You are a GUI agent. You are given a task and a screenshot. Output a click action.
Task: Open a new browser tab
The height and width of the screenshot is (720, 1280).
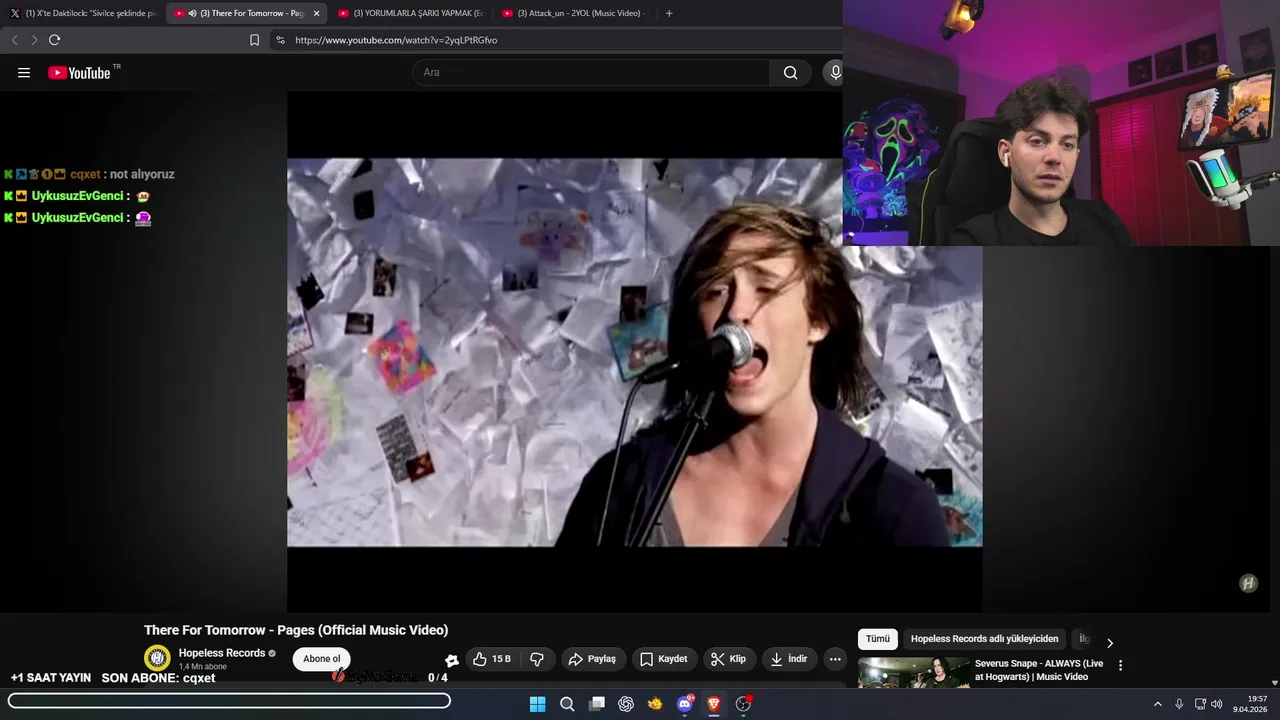tap(669, 13)
